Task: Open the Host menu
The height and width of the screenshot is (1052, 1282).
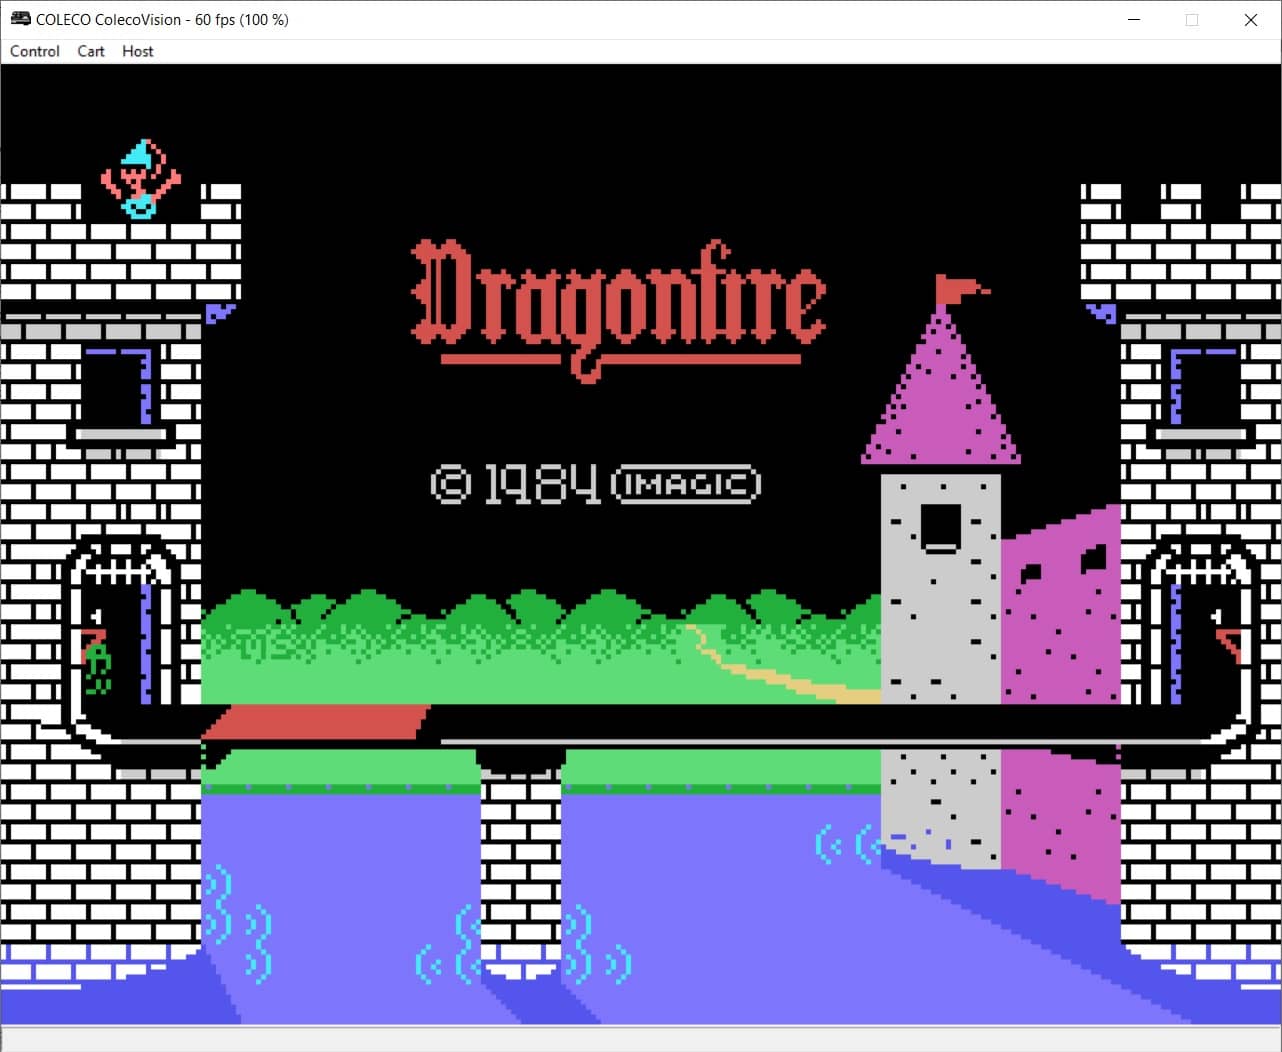Action: point(138,51)
